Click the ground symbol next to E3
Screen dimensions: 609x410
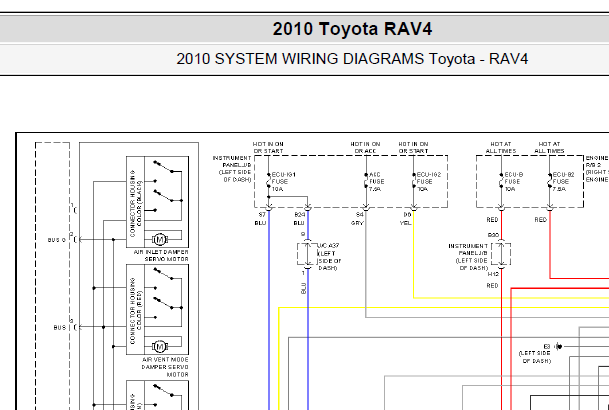pos(559,346)
